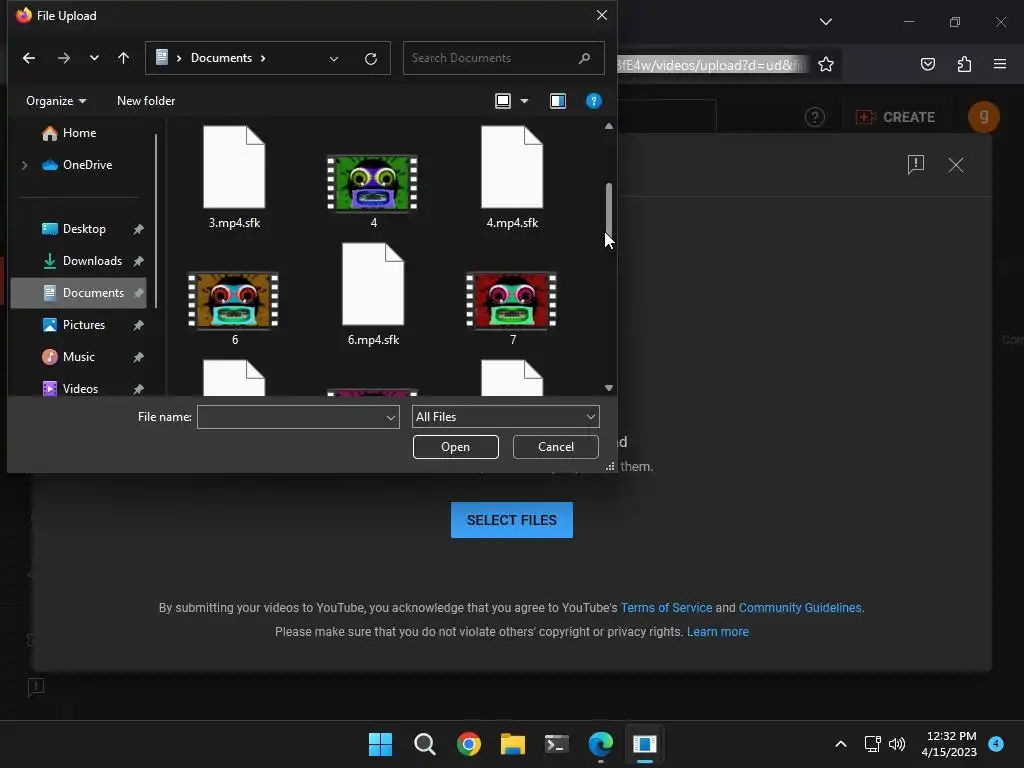
Task: Expand the OneDrive tree node
Action: [x=25, y=165]
